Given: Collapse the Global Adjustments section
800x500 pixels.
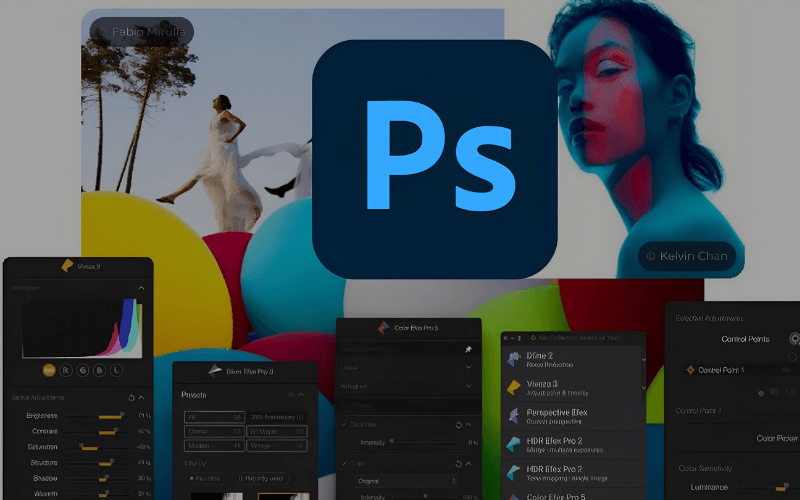Looking at the screenshot, I should (x=141, y=397).
